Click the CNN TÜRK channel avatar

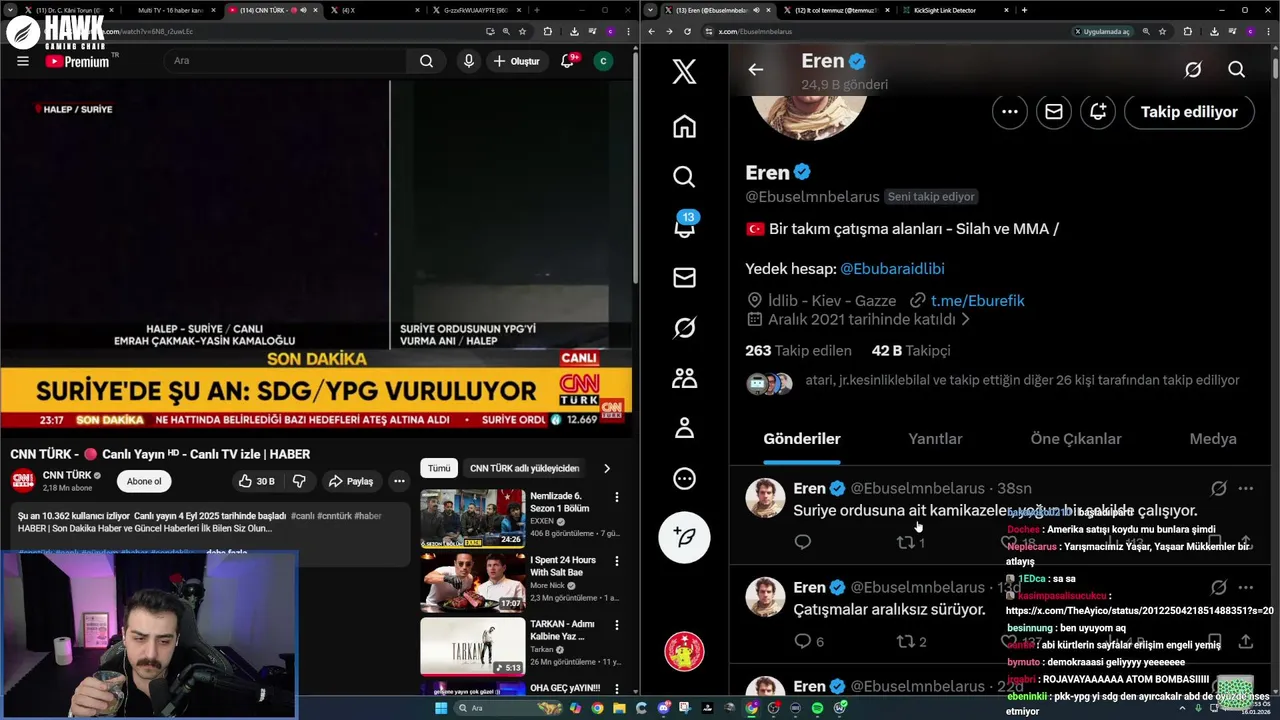(x=23, y=480)
